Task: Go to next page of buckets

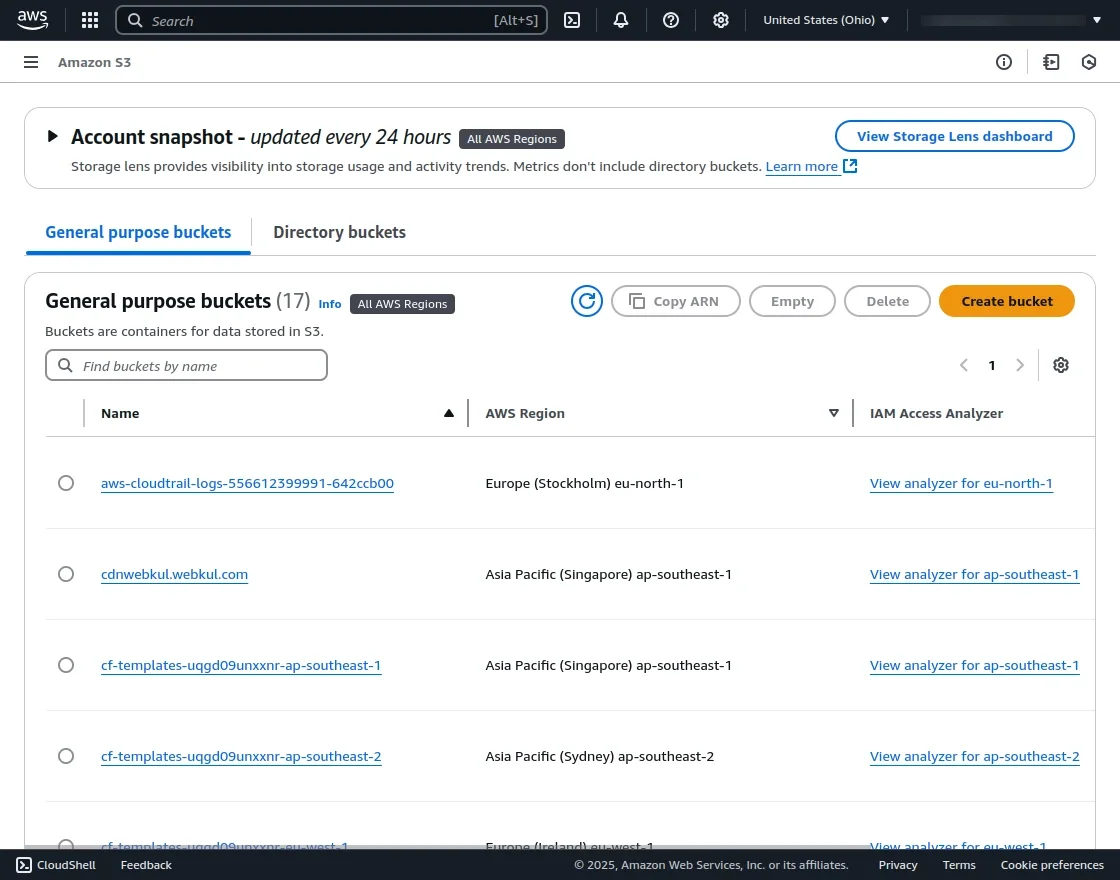Action: (1020, 365)
